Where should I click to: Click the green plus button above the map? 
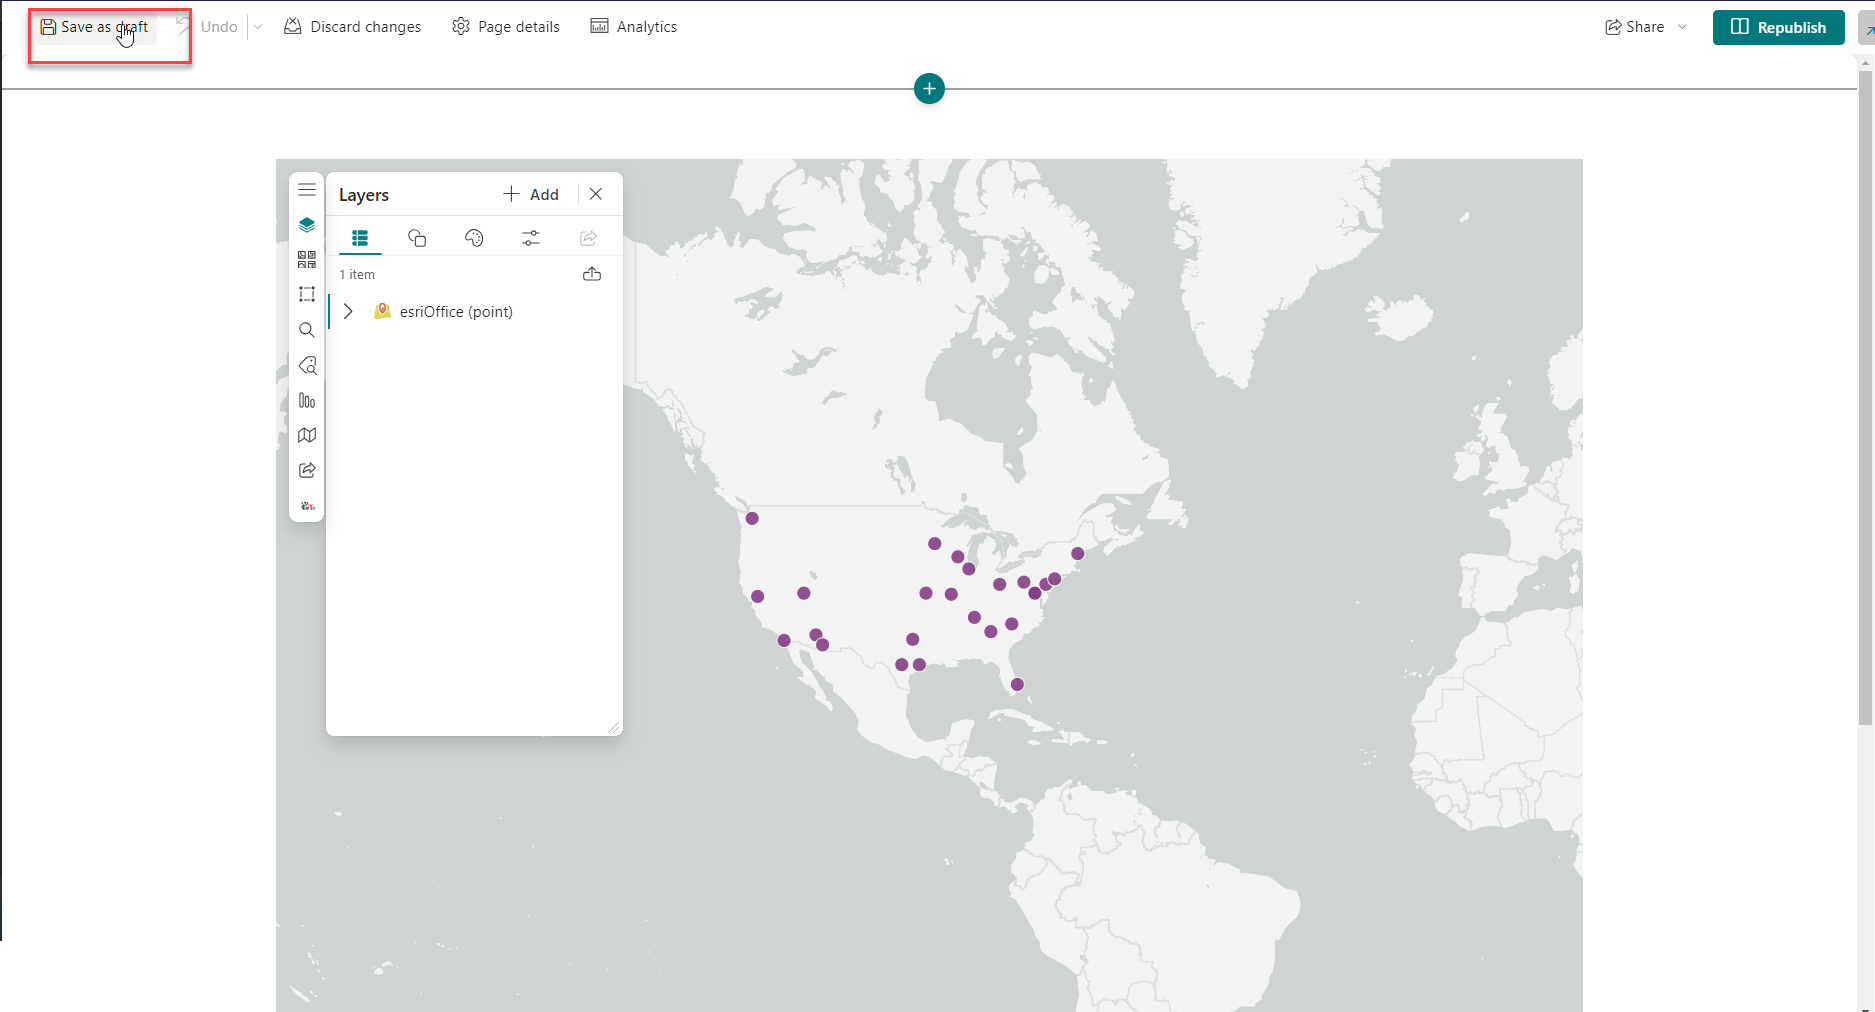pos(929,88)
